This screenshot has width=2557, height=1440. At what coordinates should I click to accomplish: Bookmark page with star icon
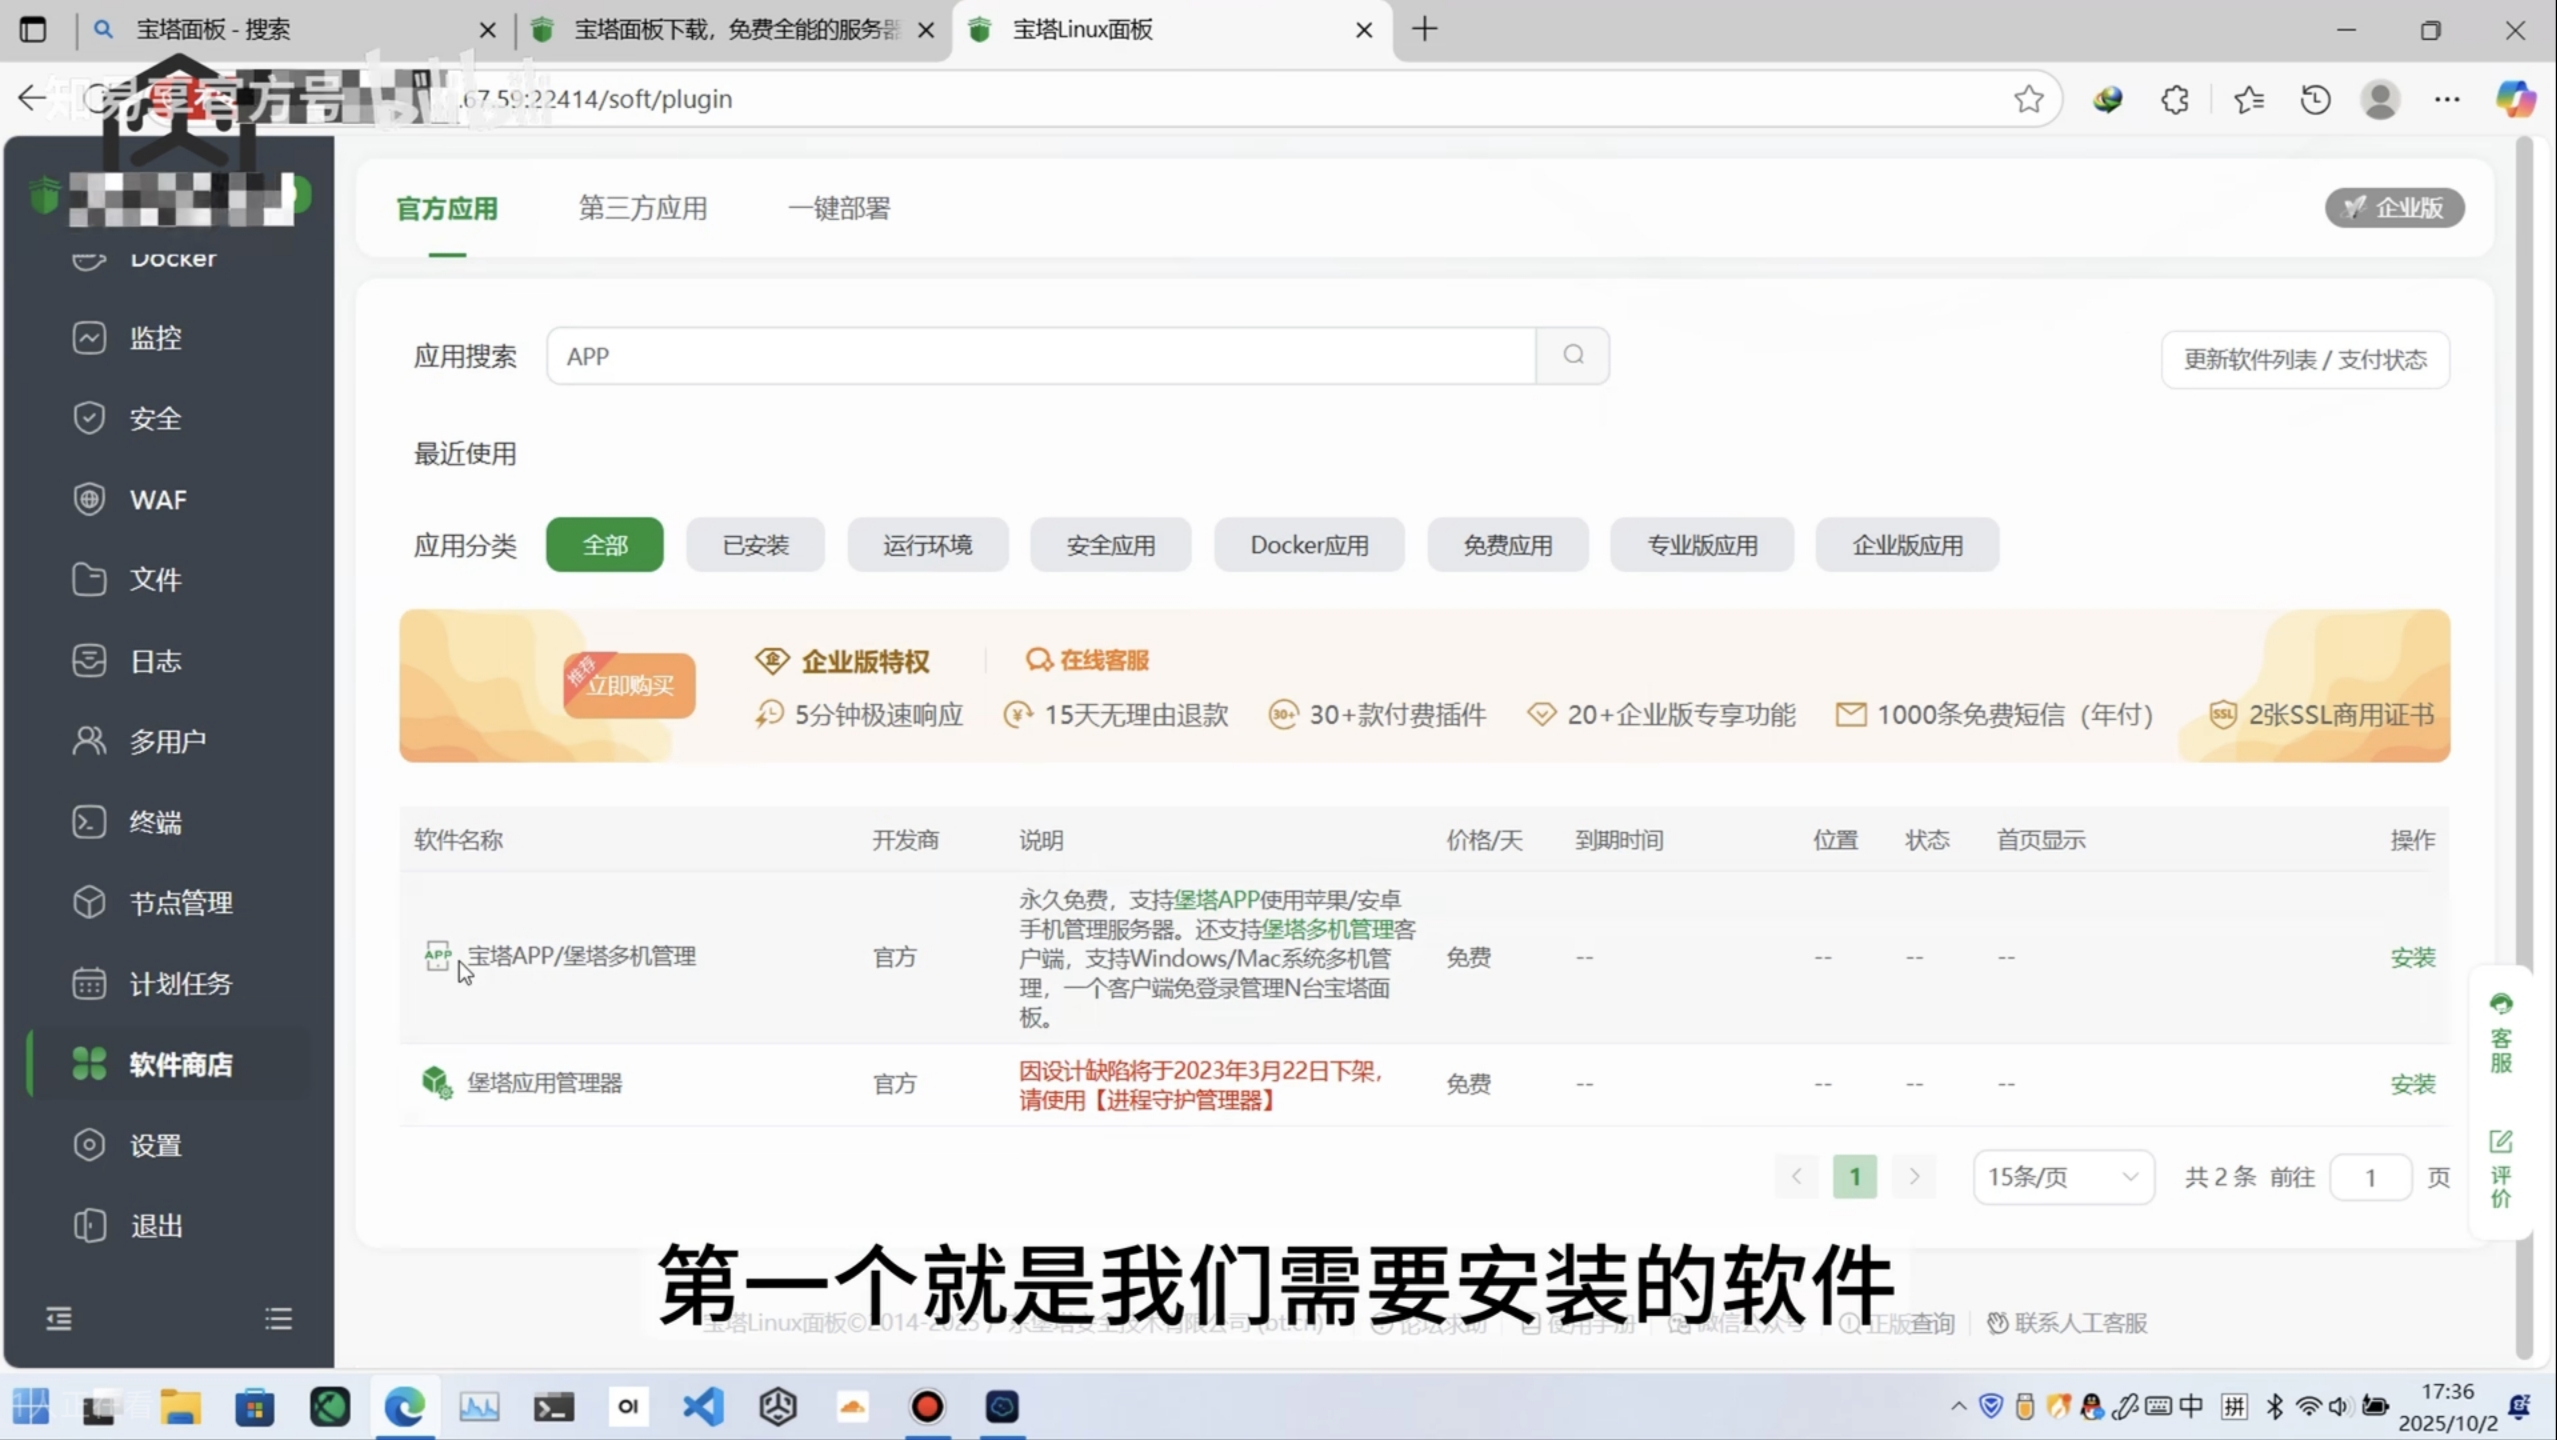2028,99
